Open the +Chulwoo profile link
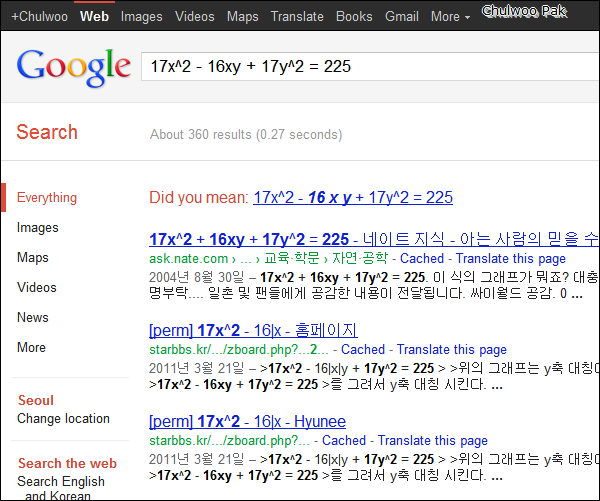Viewport: 600px width, 501px height. pyautogui.click(x=39, y=16)
